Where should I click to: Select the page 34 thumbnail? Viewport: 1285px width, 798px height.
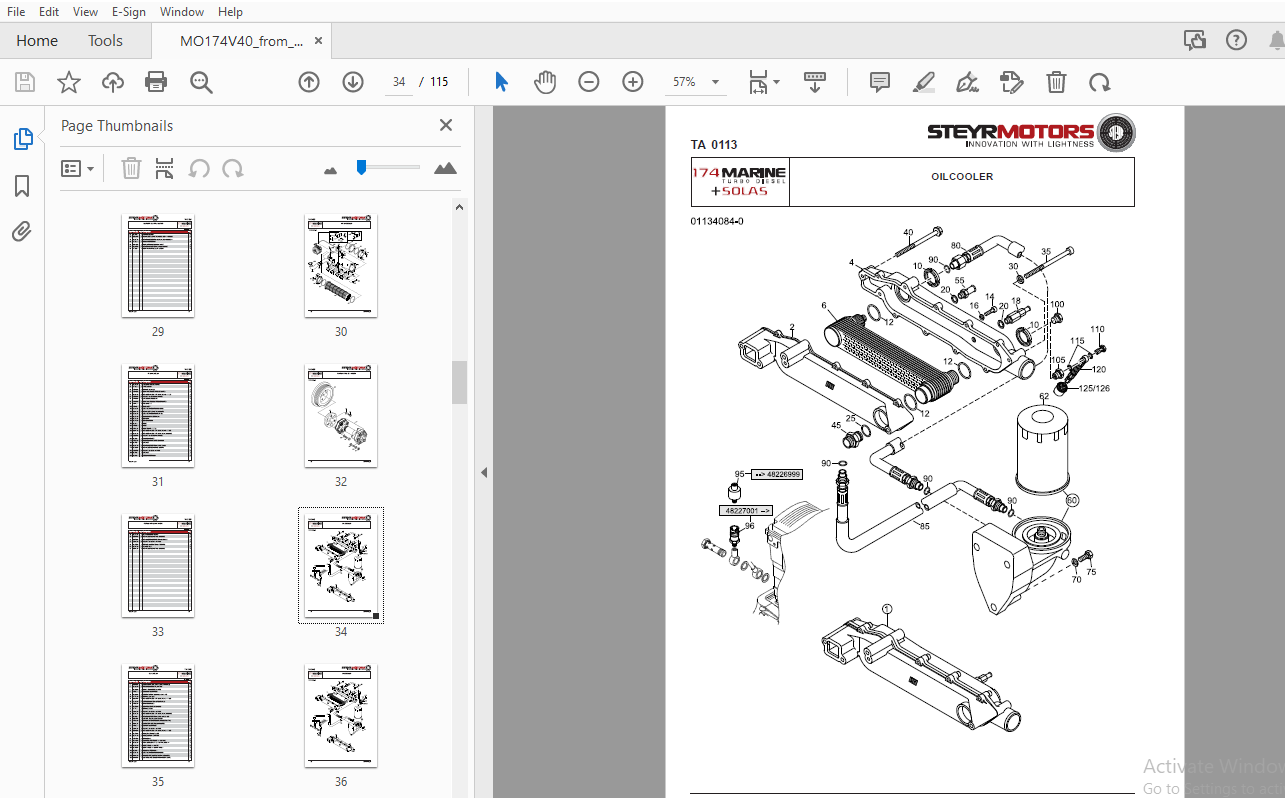pyautogui.click(x=341, y=566)
